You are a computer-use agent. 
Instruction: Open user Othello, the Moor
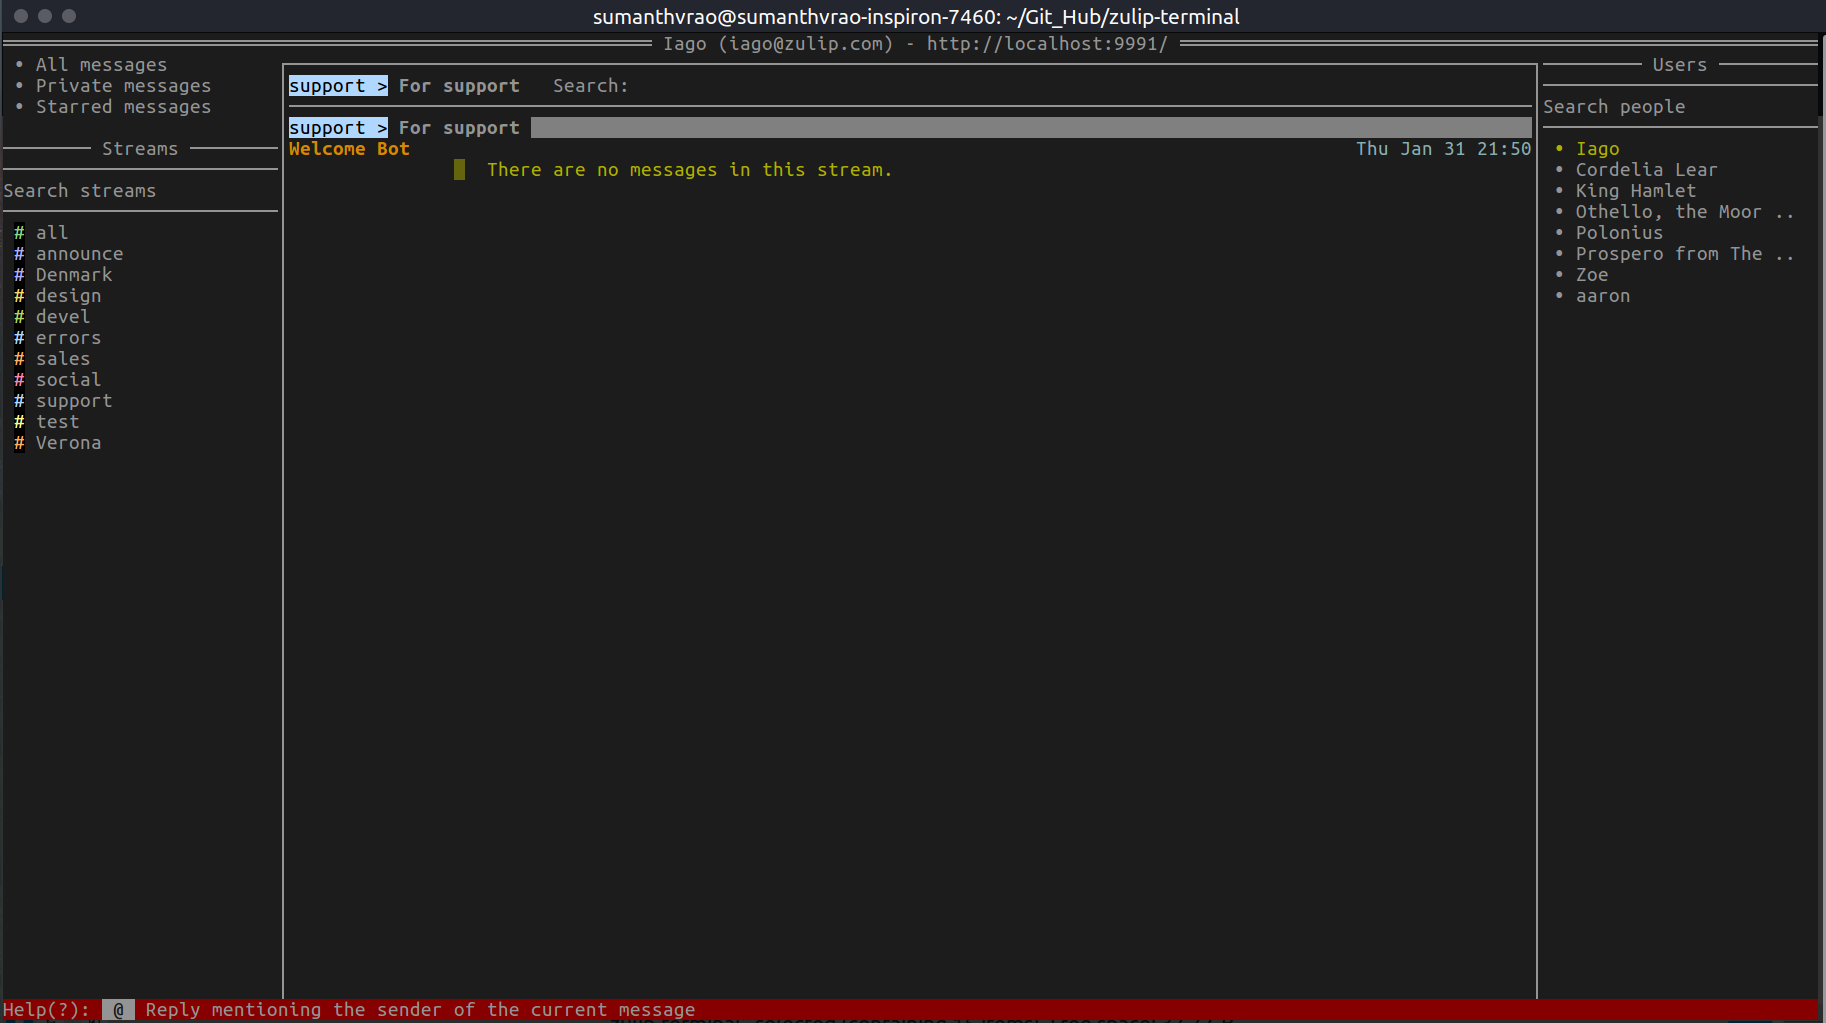(x=1685, y=212)
